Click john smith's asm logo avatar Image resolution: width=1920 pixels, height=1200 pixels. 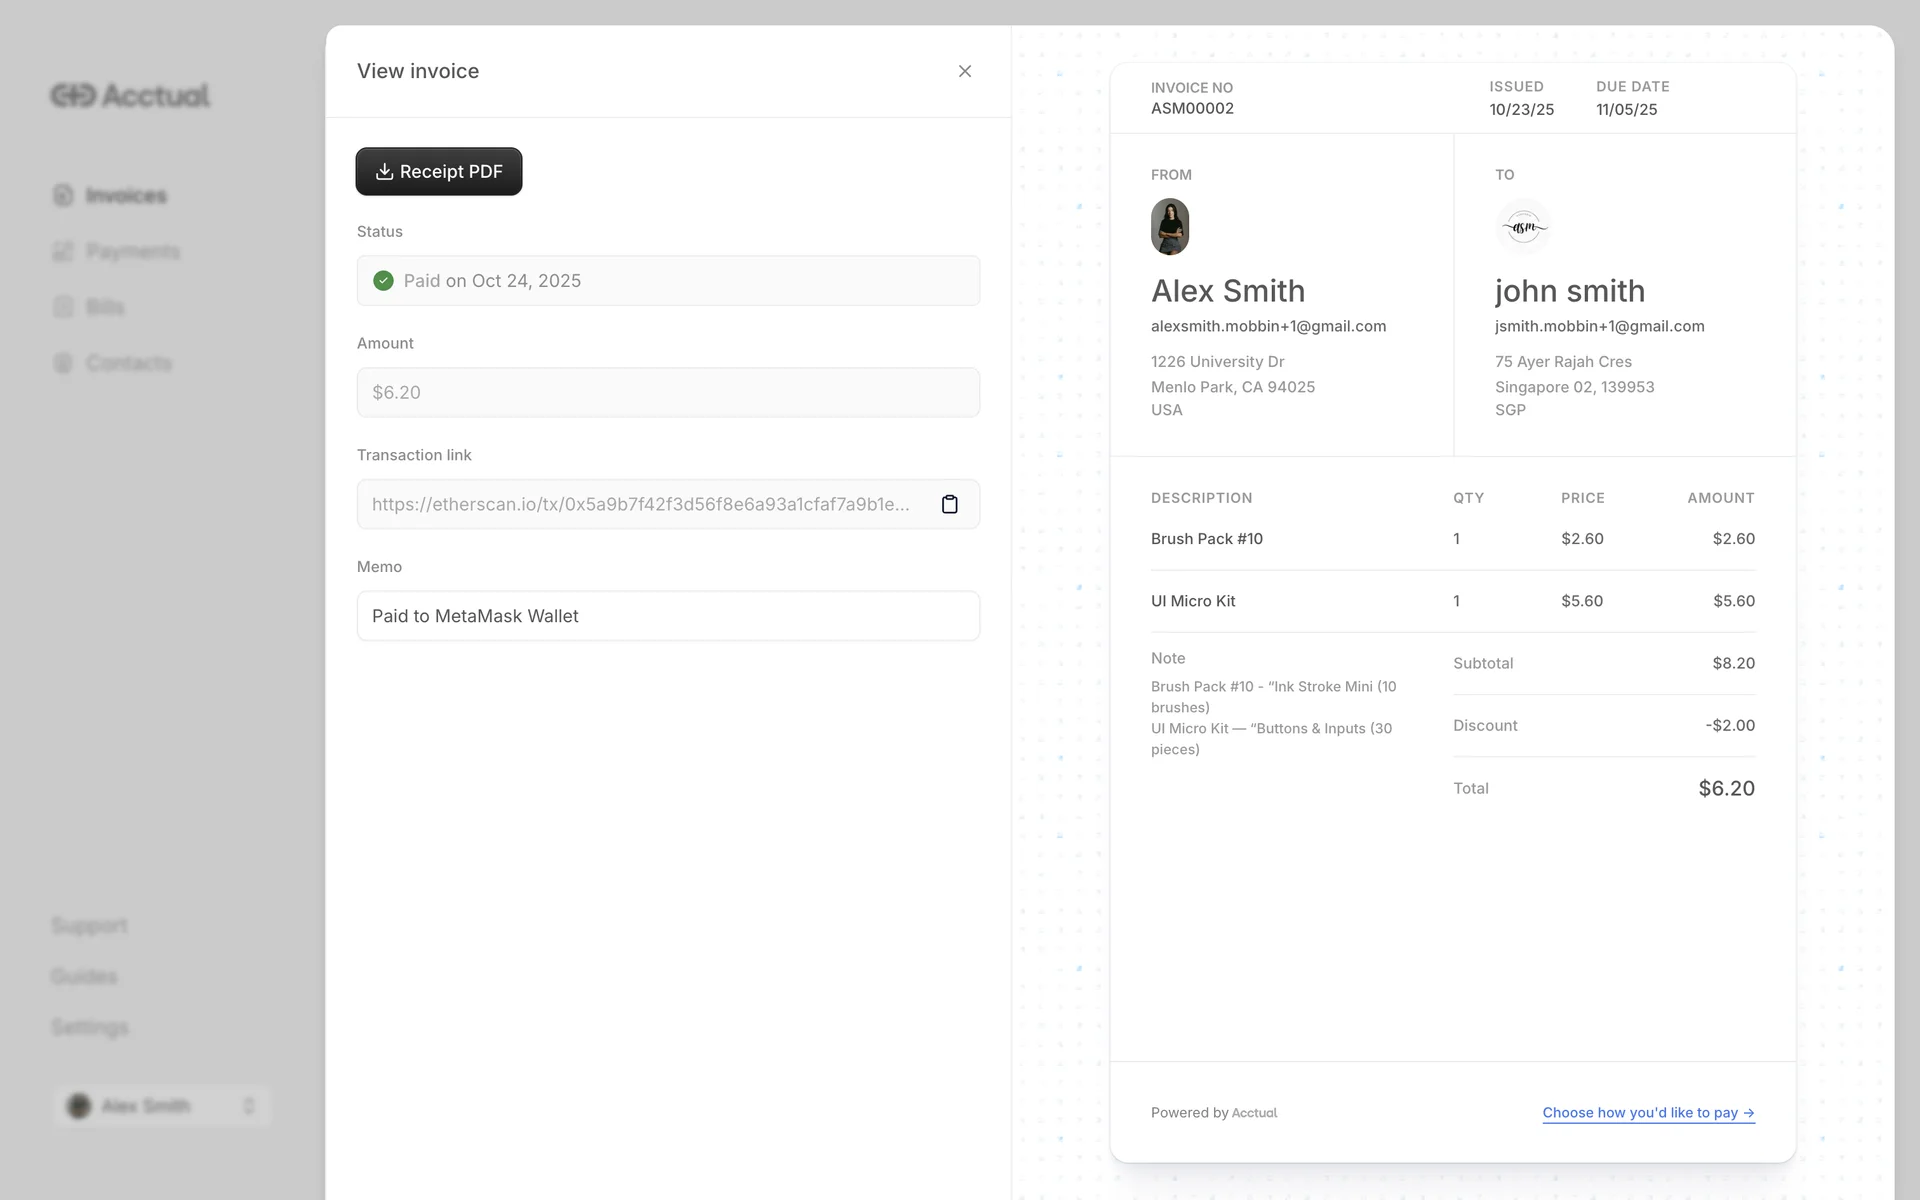click(1522, 226)
